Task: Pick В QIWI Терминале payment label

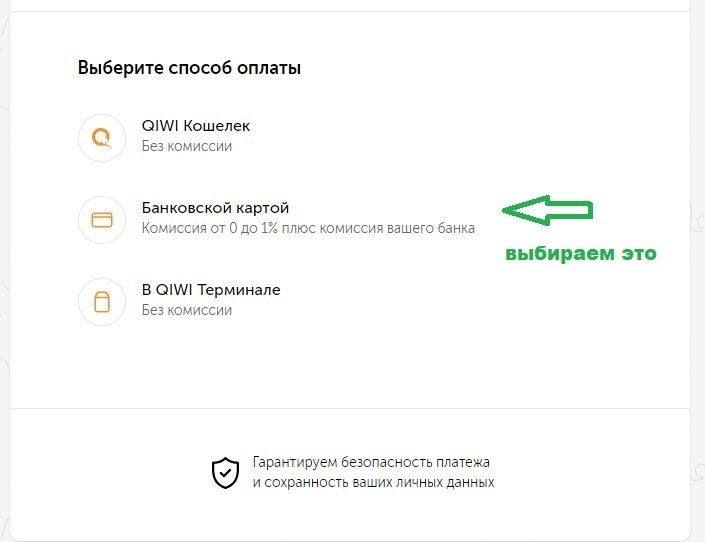Action: pyautogui.click(x=211, y=290)
